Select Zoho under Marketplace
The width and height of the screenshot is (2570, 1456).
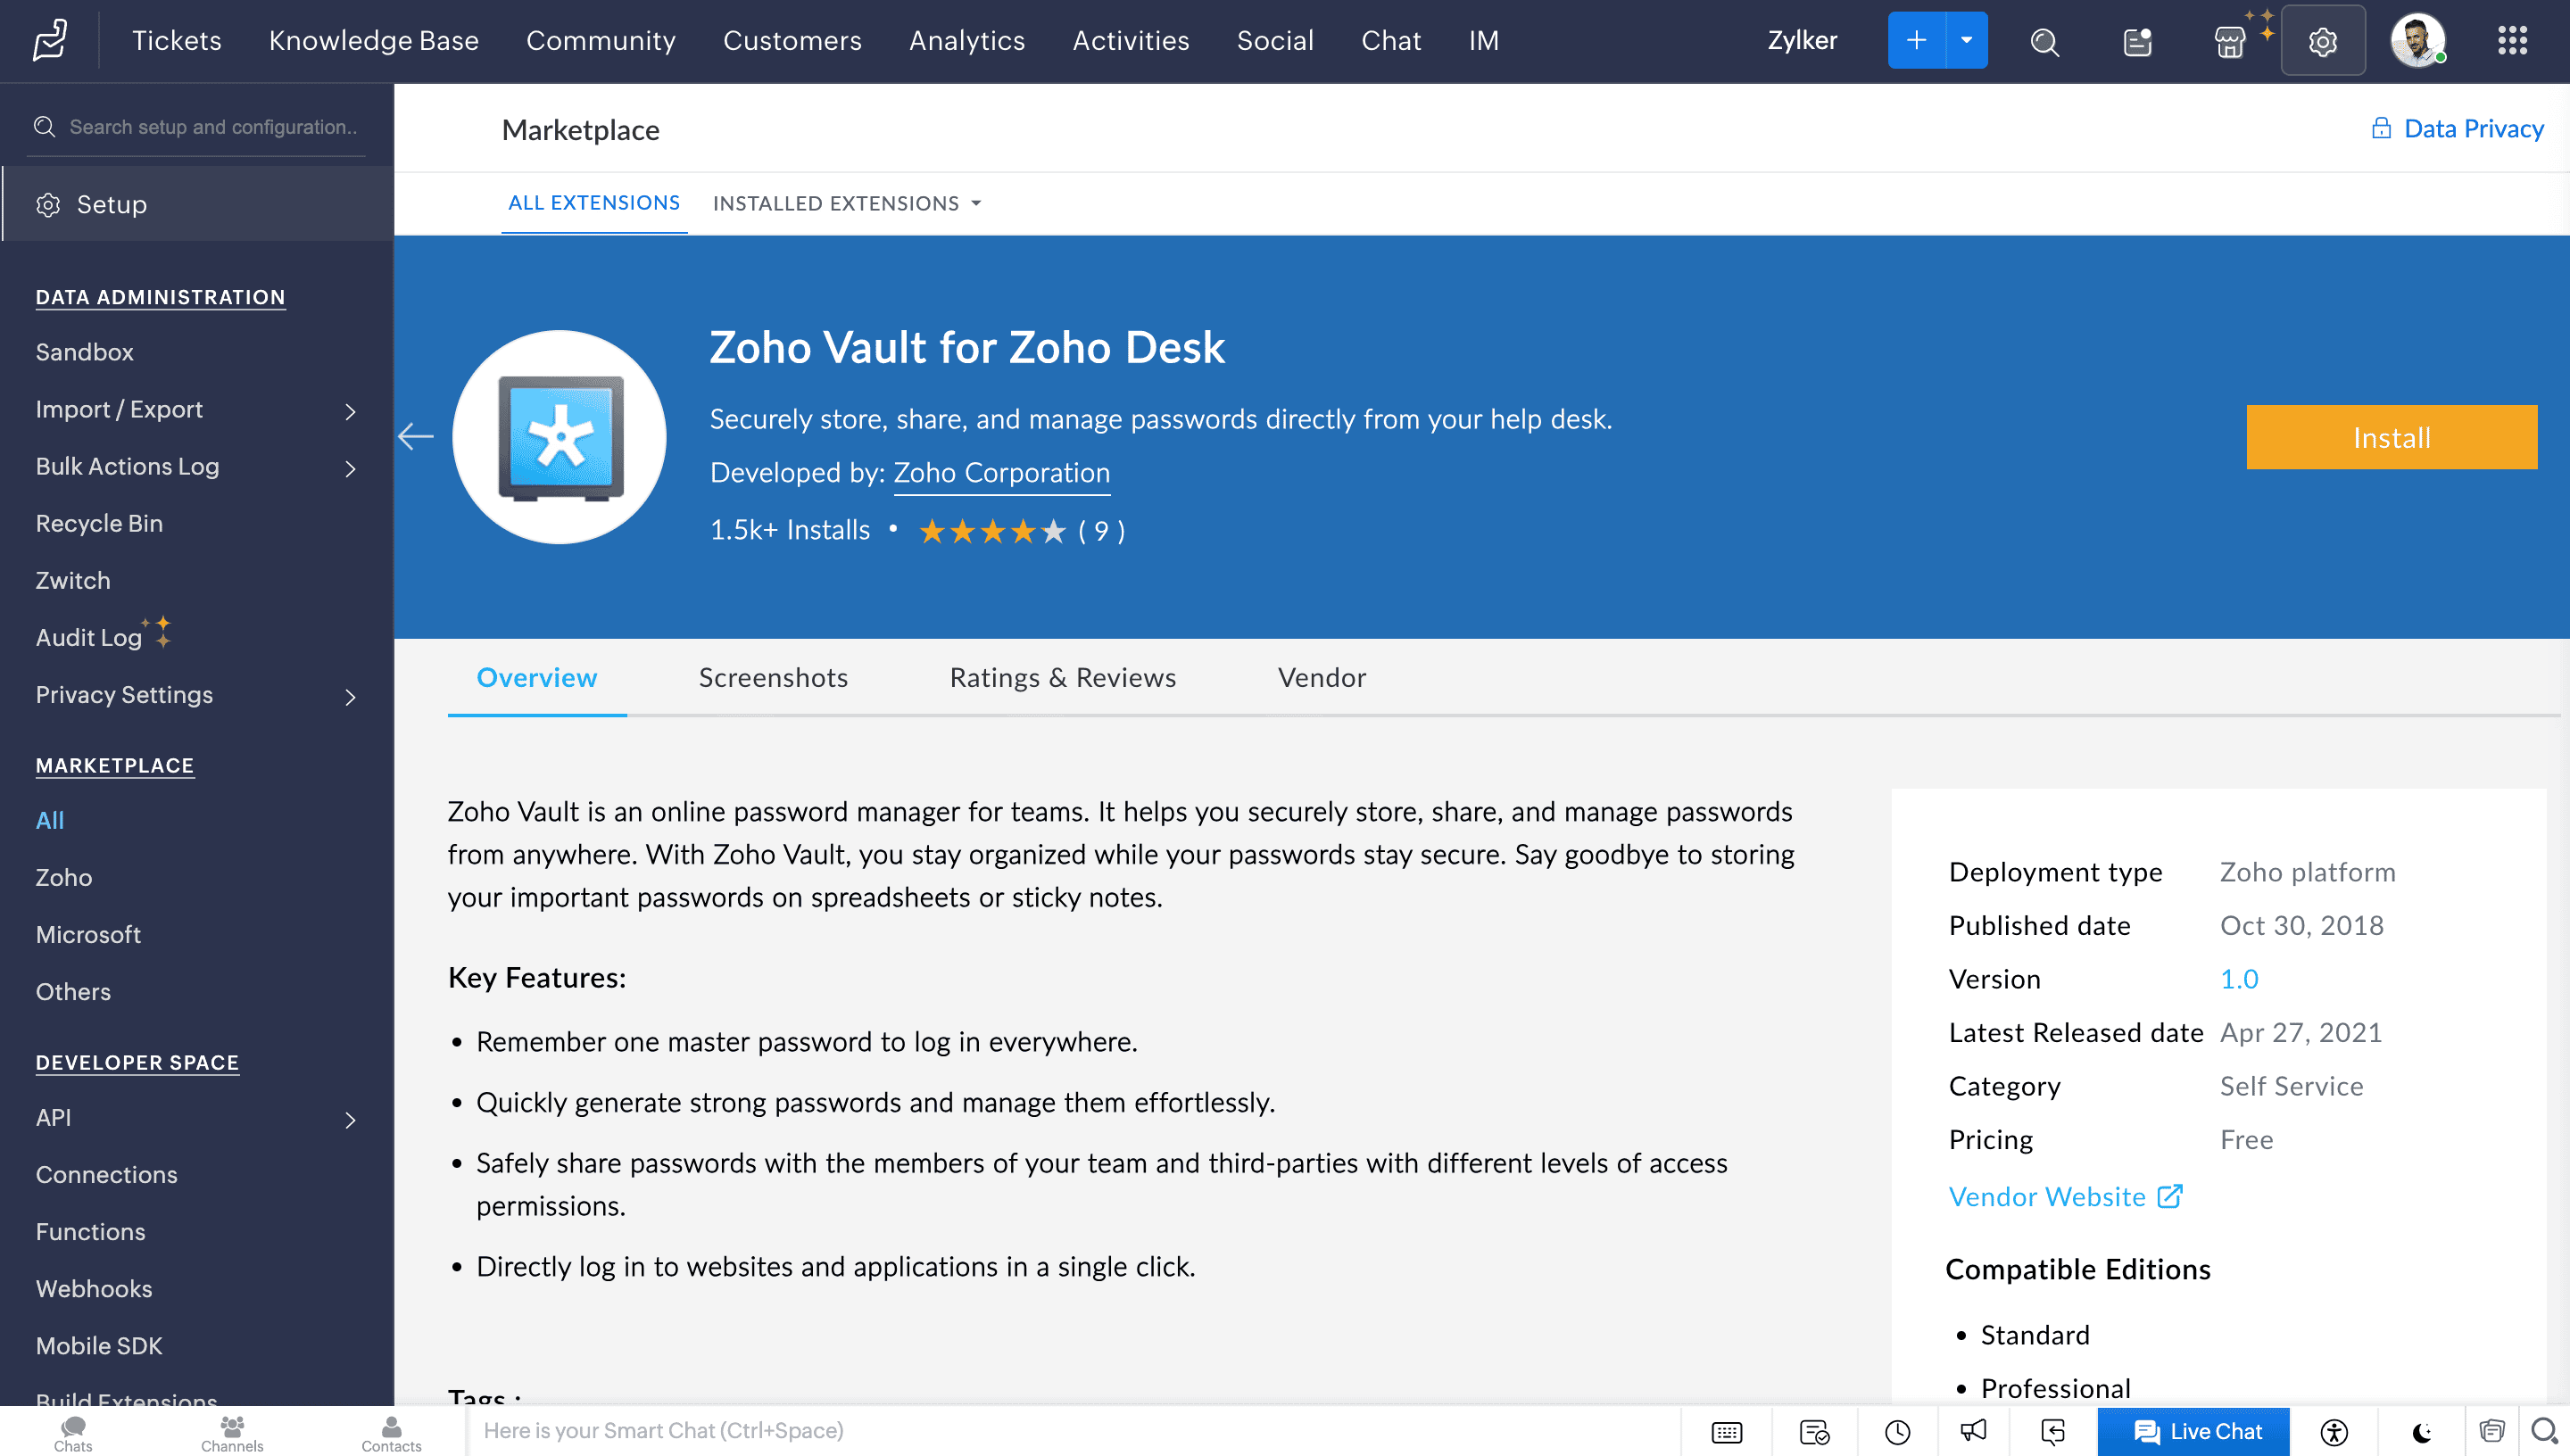point(63,877)
